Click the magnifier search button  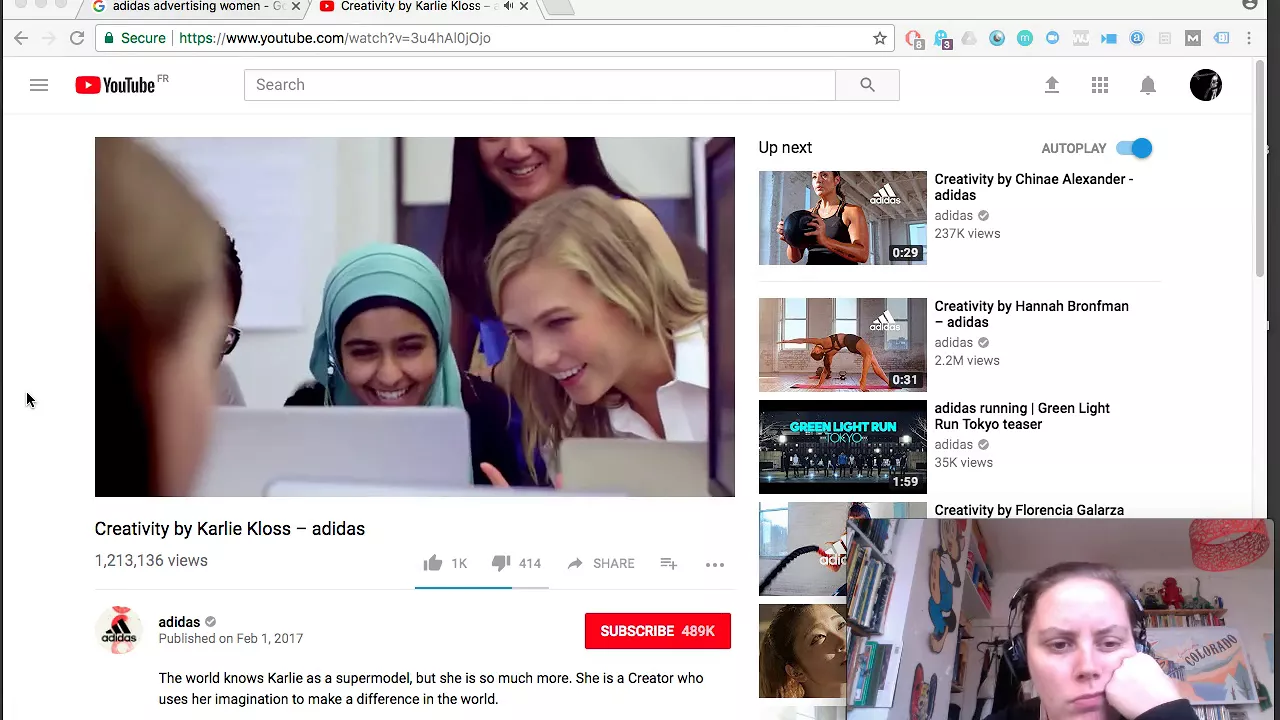(x=867, y=85)
